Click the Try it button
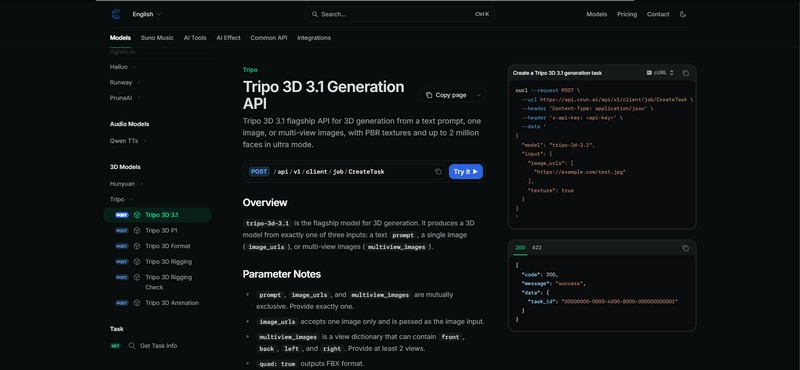Viewport: 800px width, 370px height. click(x=466, y=172)
